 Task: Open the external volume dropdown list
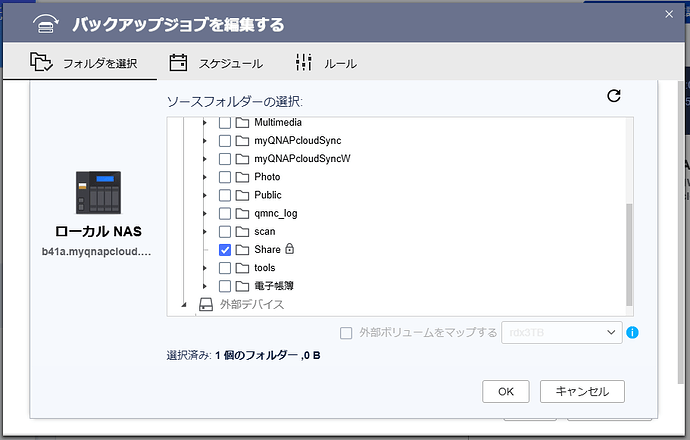tap(561, 333)
